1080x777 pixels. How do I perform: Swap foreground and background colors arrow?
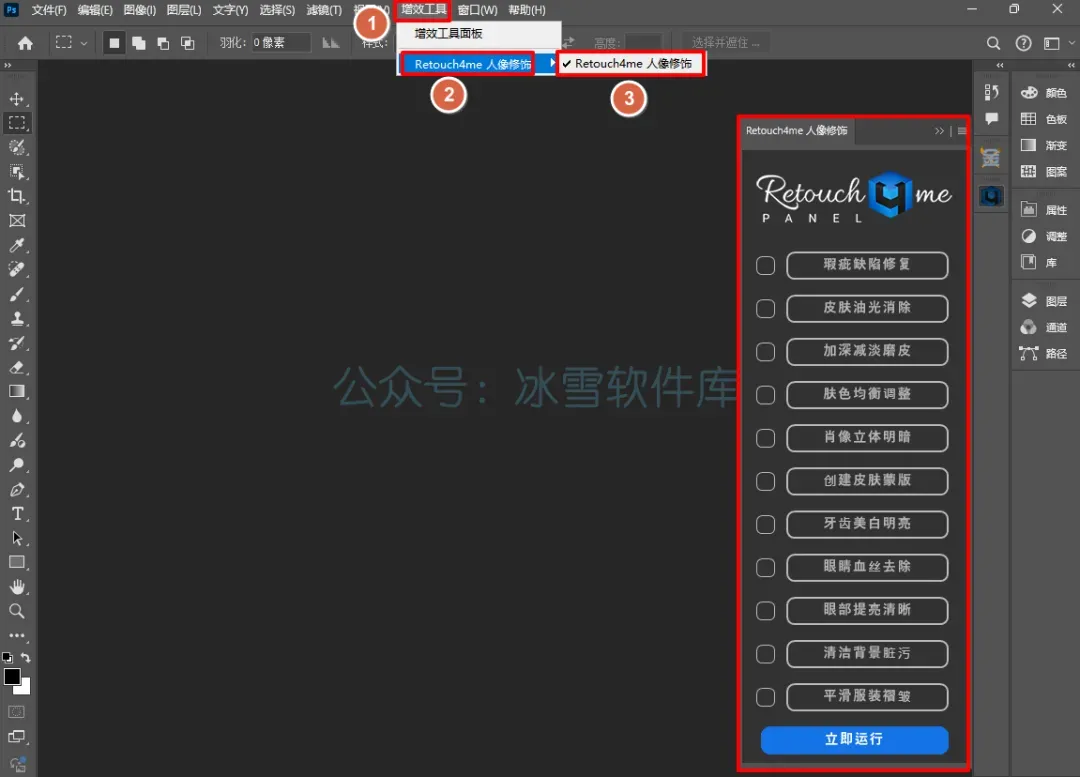pos(25,658)
